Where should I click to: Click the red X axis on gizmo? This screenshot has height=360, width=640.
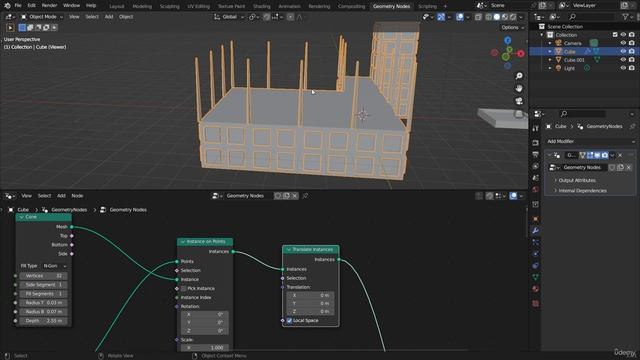521,53
